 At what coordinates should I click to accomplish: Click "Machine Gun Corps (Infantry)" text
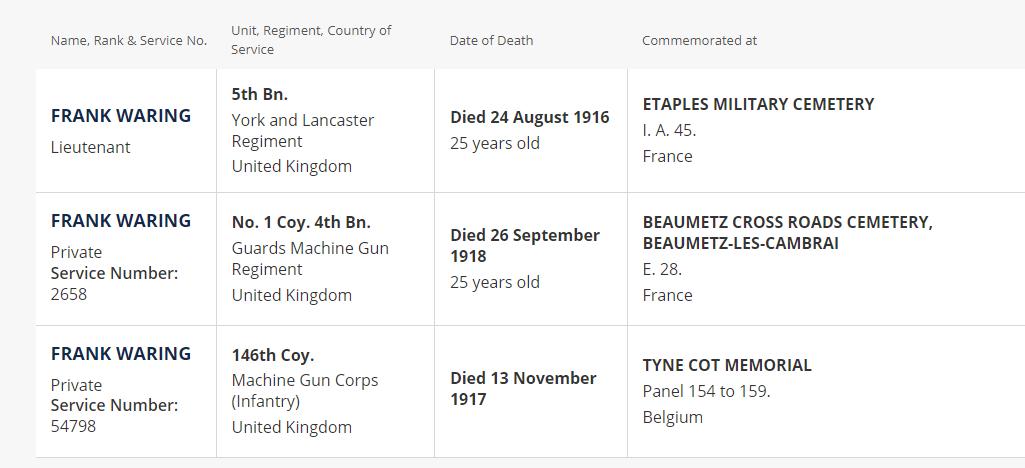click(x=304, y=391)
